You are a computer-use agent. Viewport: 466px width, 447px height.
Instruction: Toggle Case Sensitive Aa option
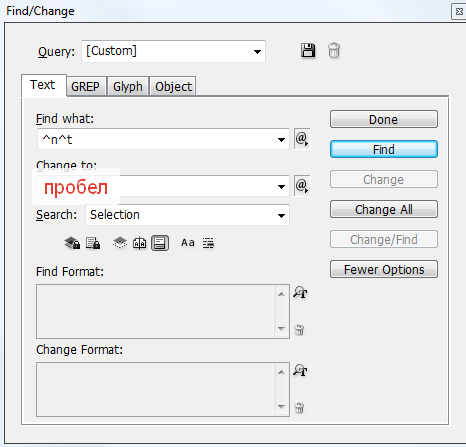point(188,243)
